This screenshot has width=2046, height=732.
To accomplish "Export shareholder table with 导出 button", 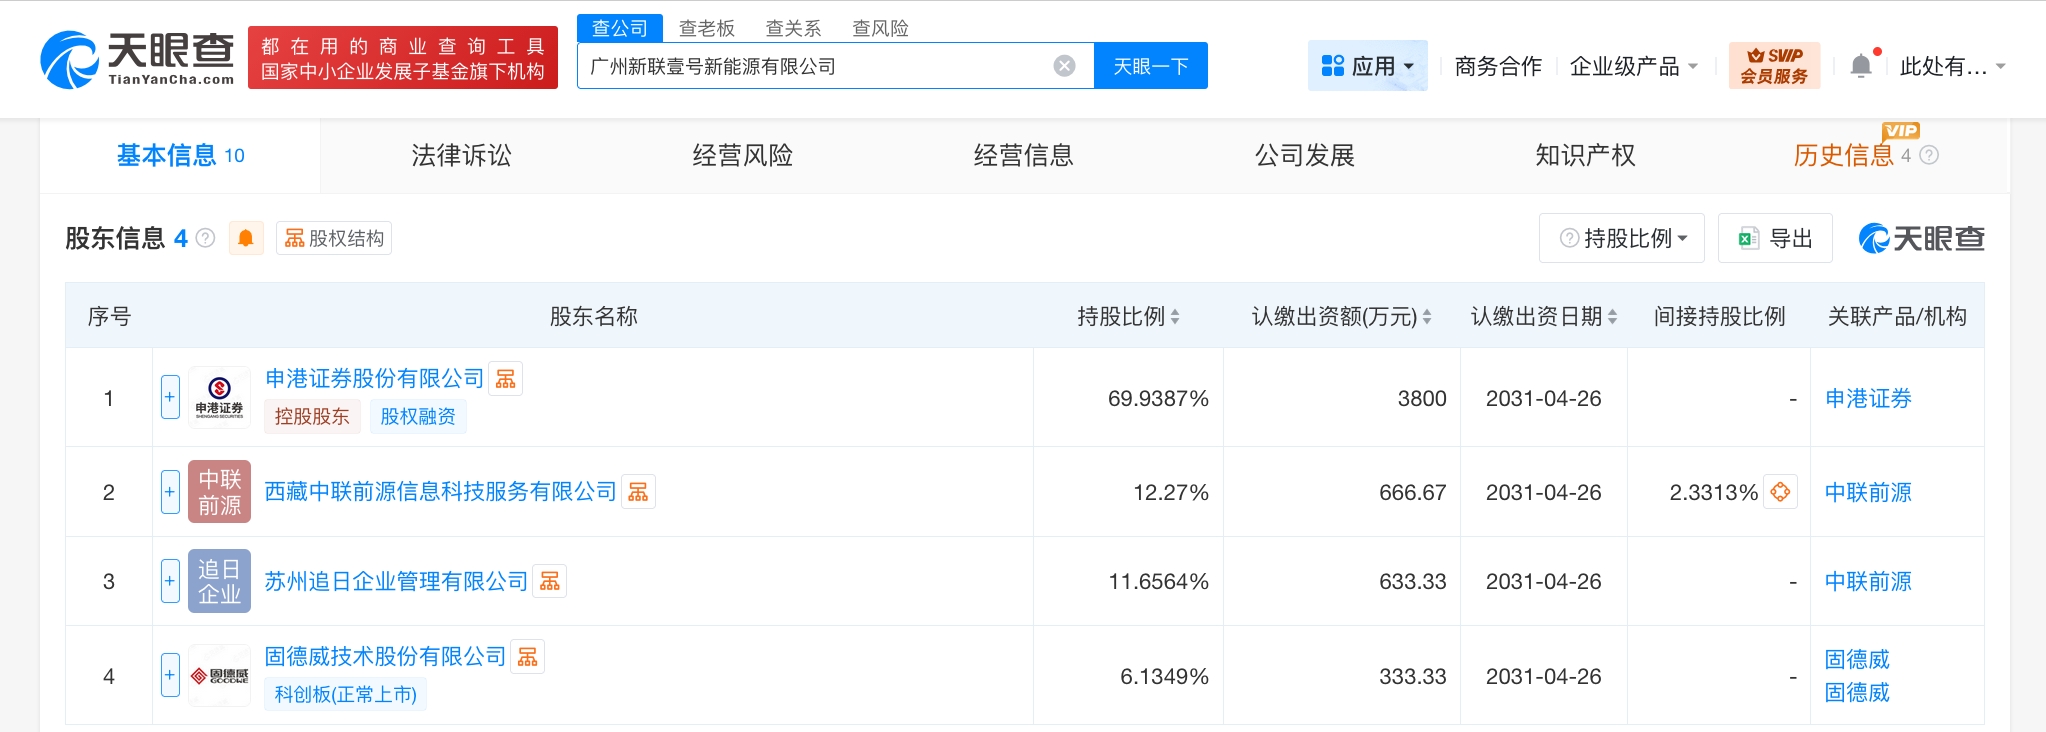I will pyautogui.click(x=1775, y=238).
